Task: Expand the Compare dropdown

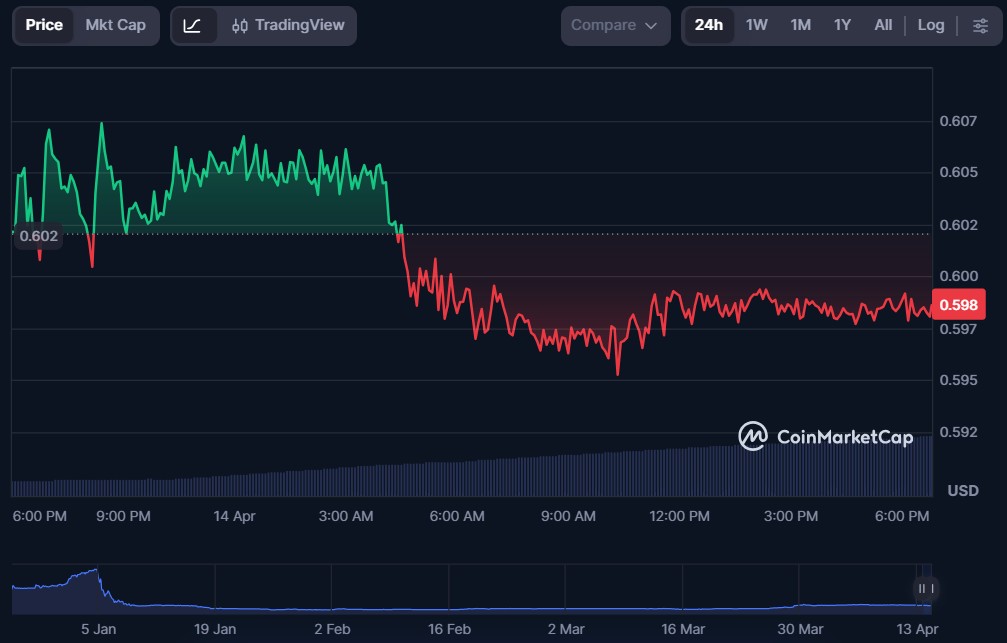Action: 614,25
